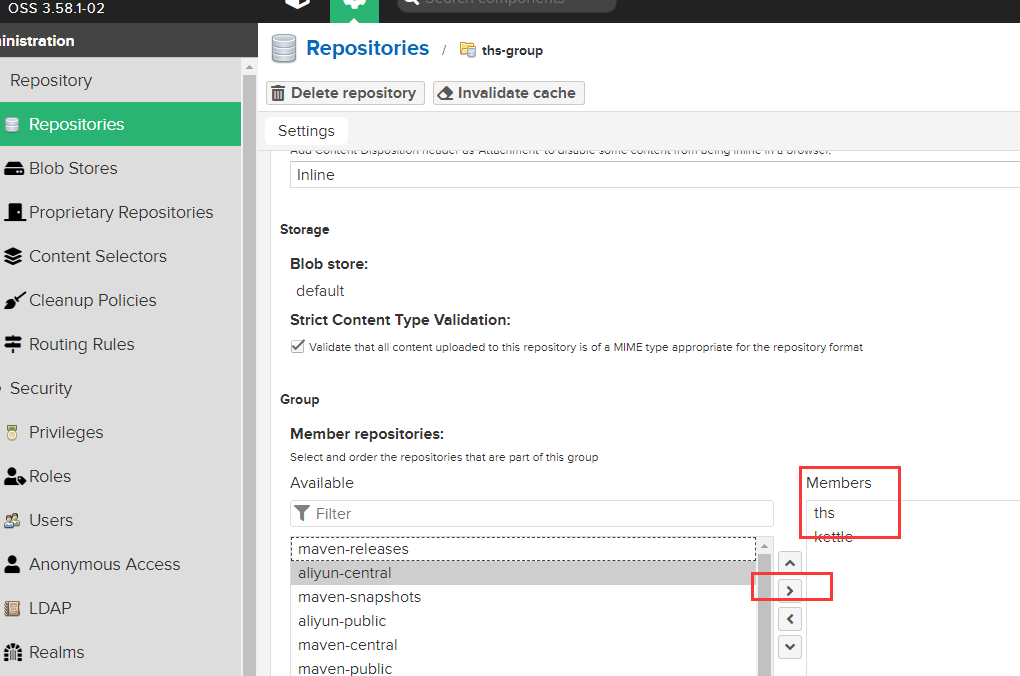The width and height of the screenshot is (1020, 676).
Task: Open Privileges in the sidebar menu
Action: pyautogui.click(x=66, y=432)
